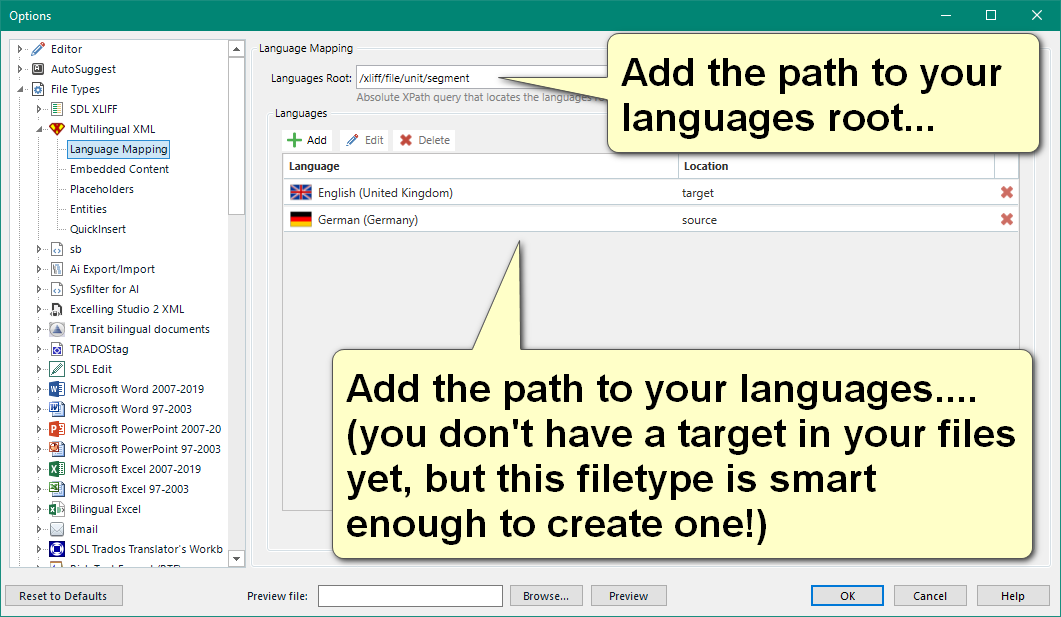Open Embedded Content settings
The width and height of the screenshot is (1061, 617).
click(119, 169)
